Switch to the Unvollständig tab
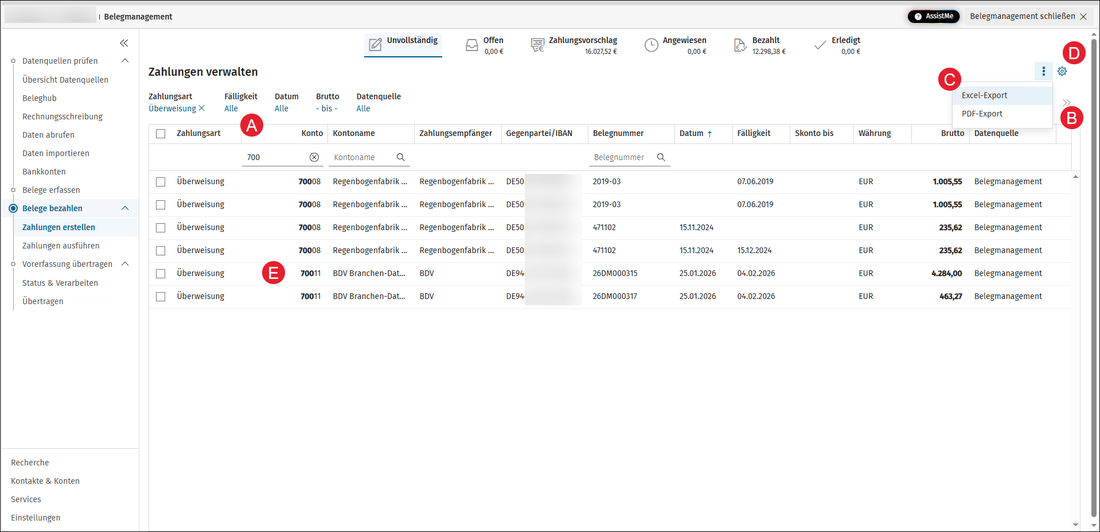The height and width of the screenshot is (532, 1100). coord(403,44)
